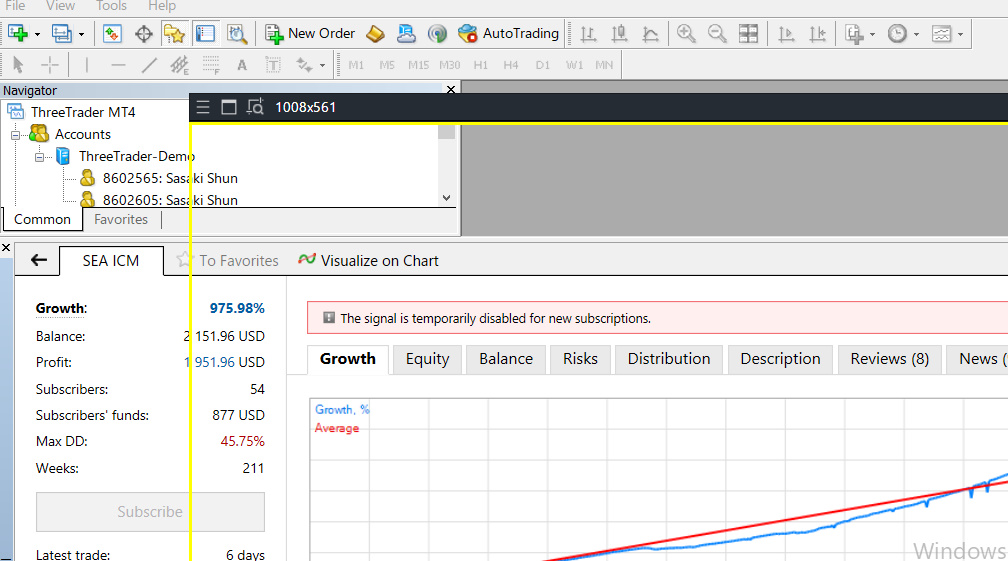1008x561 pixels.
Task: Select the horizontal line drawing tool
Action: pos(118,64)
